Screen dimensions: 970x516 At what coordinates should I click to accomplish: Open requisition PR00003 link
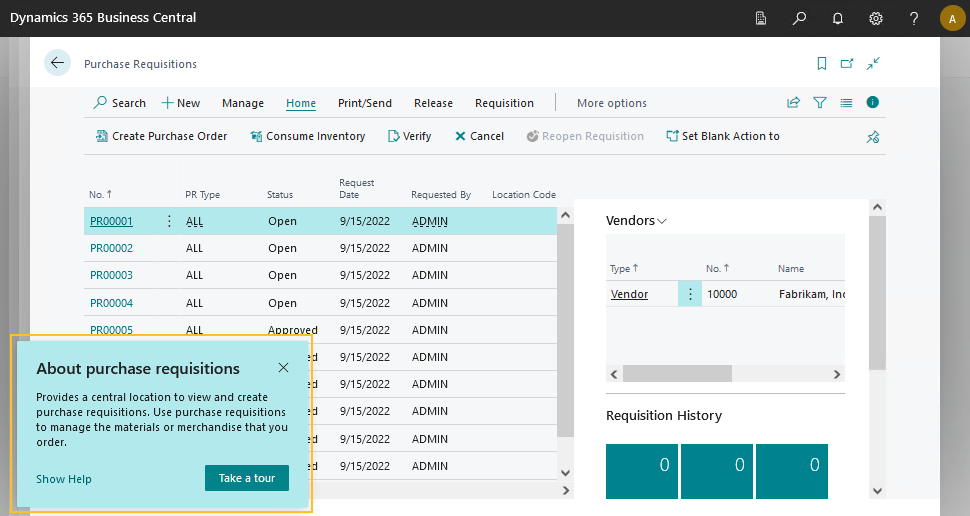[x=111, y=275]
